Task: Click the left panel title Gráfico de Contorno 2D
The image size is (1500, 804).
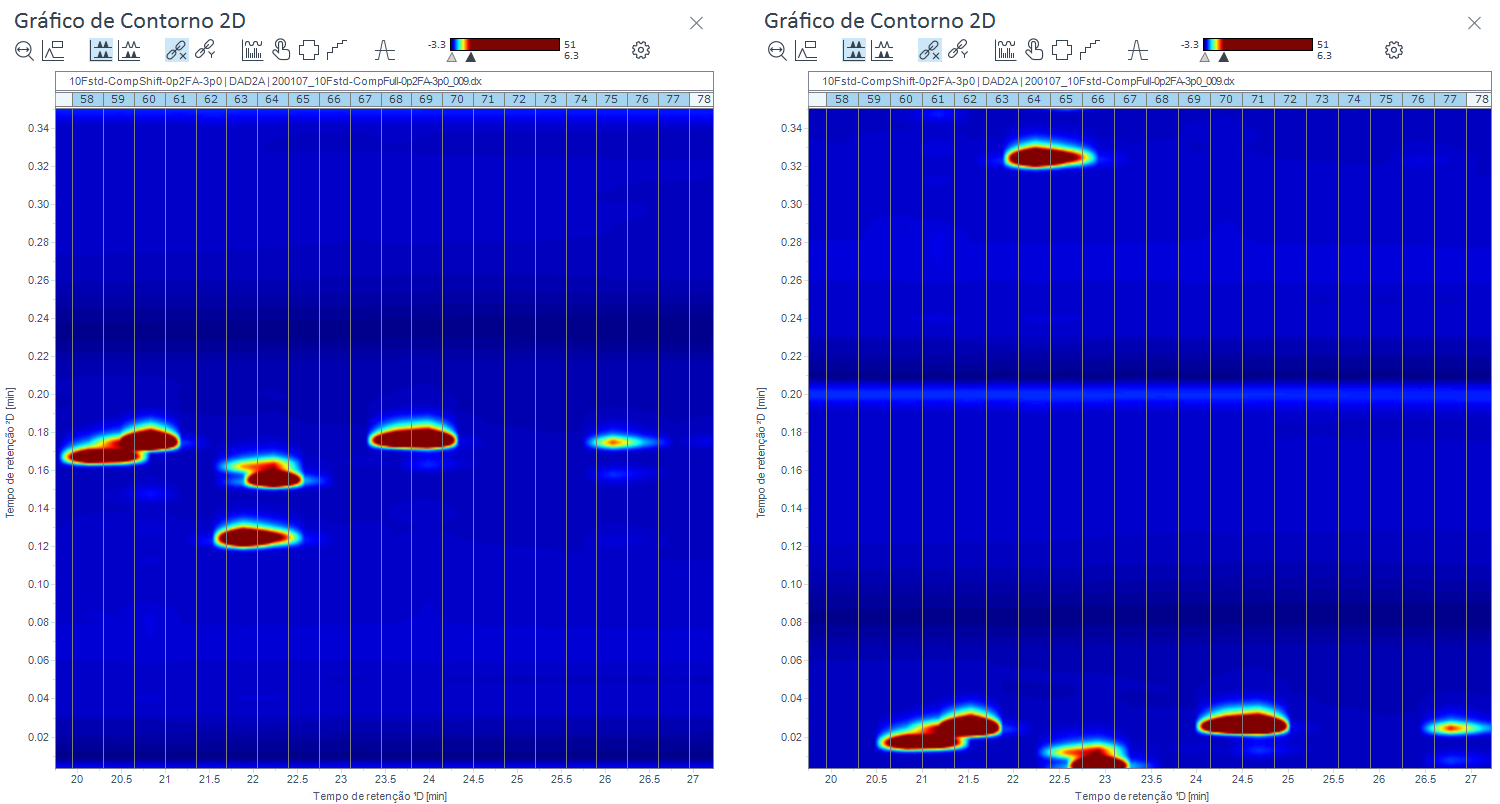Action: pyautogui.click(x=130, y=20)
